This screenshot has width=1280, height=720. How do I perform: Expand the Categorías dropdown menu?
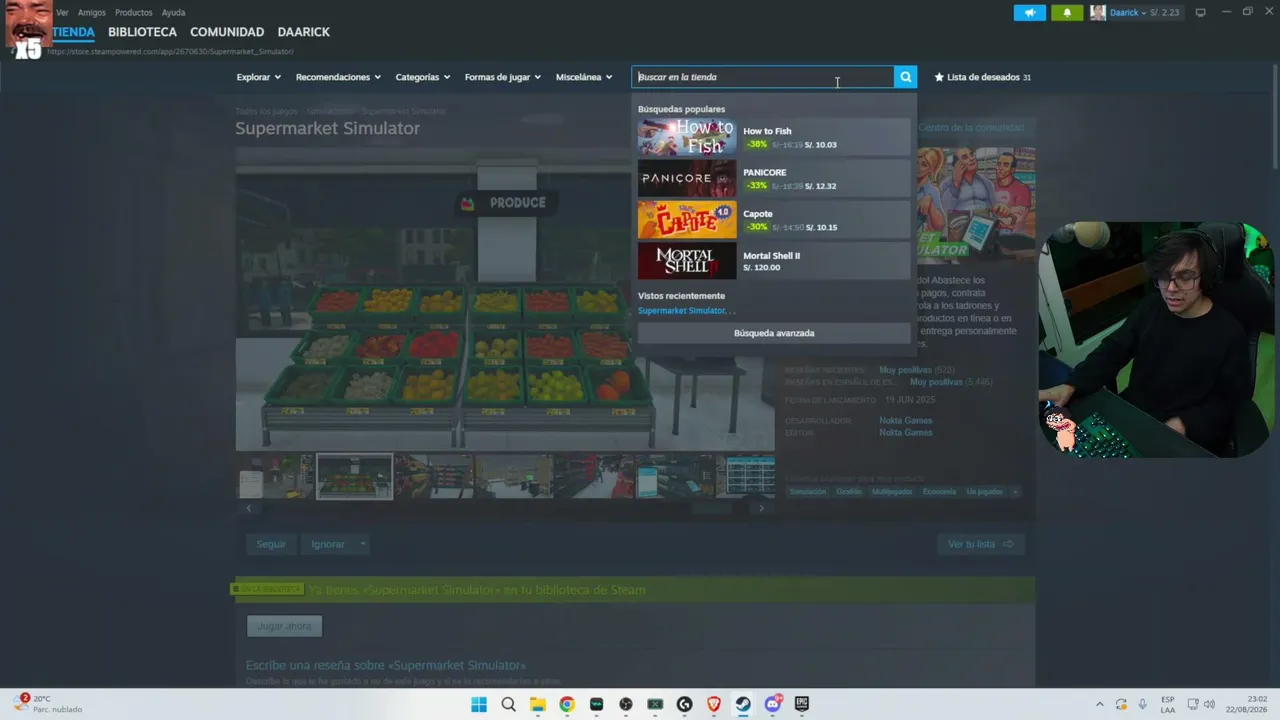tap(422, 77)
